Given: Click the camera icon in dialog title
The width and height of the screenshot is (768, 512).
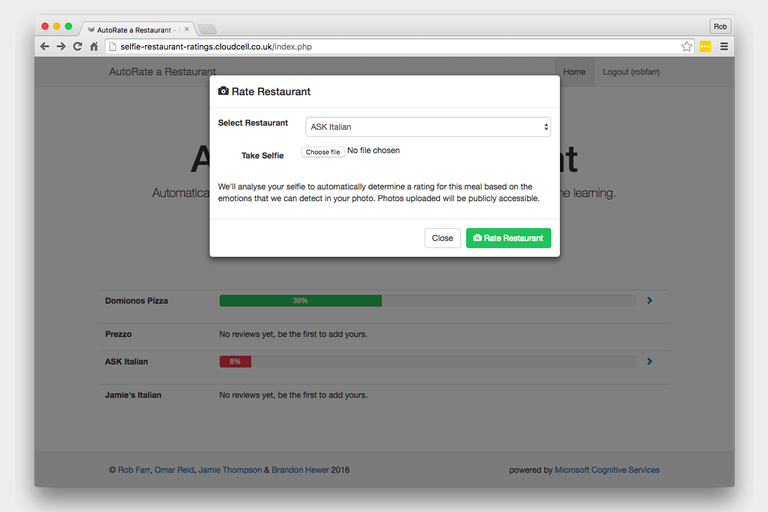Looking at the screenshot, I should pyautogui.click(x=223, y=91).
